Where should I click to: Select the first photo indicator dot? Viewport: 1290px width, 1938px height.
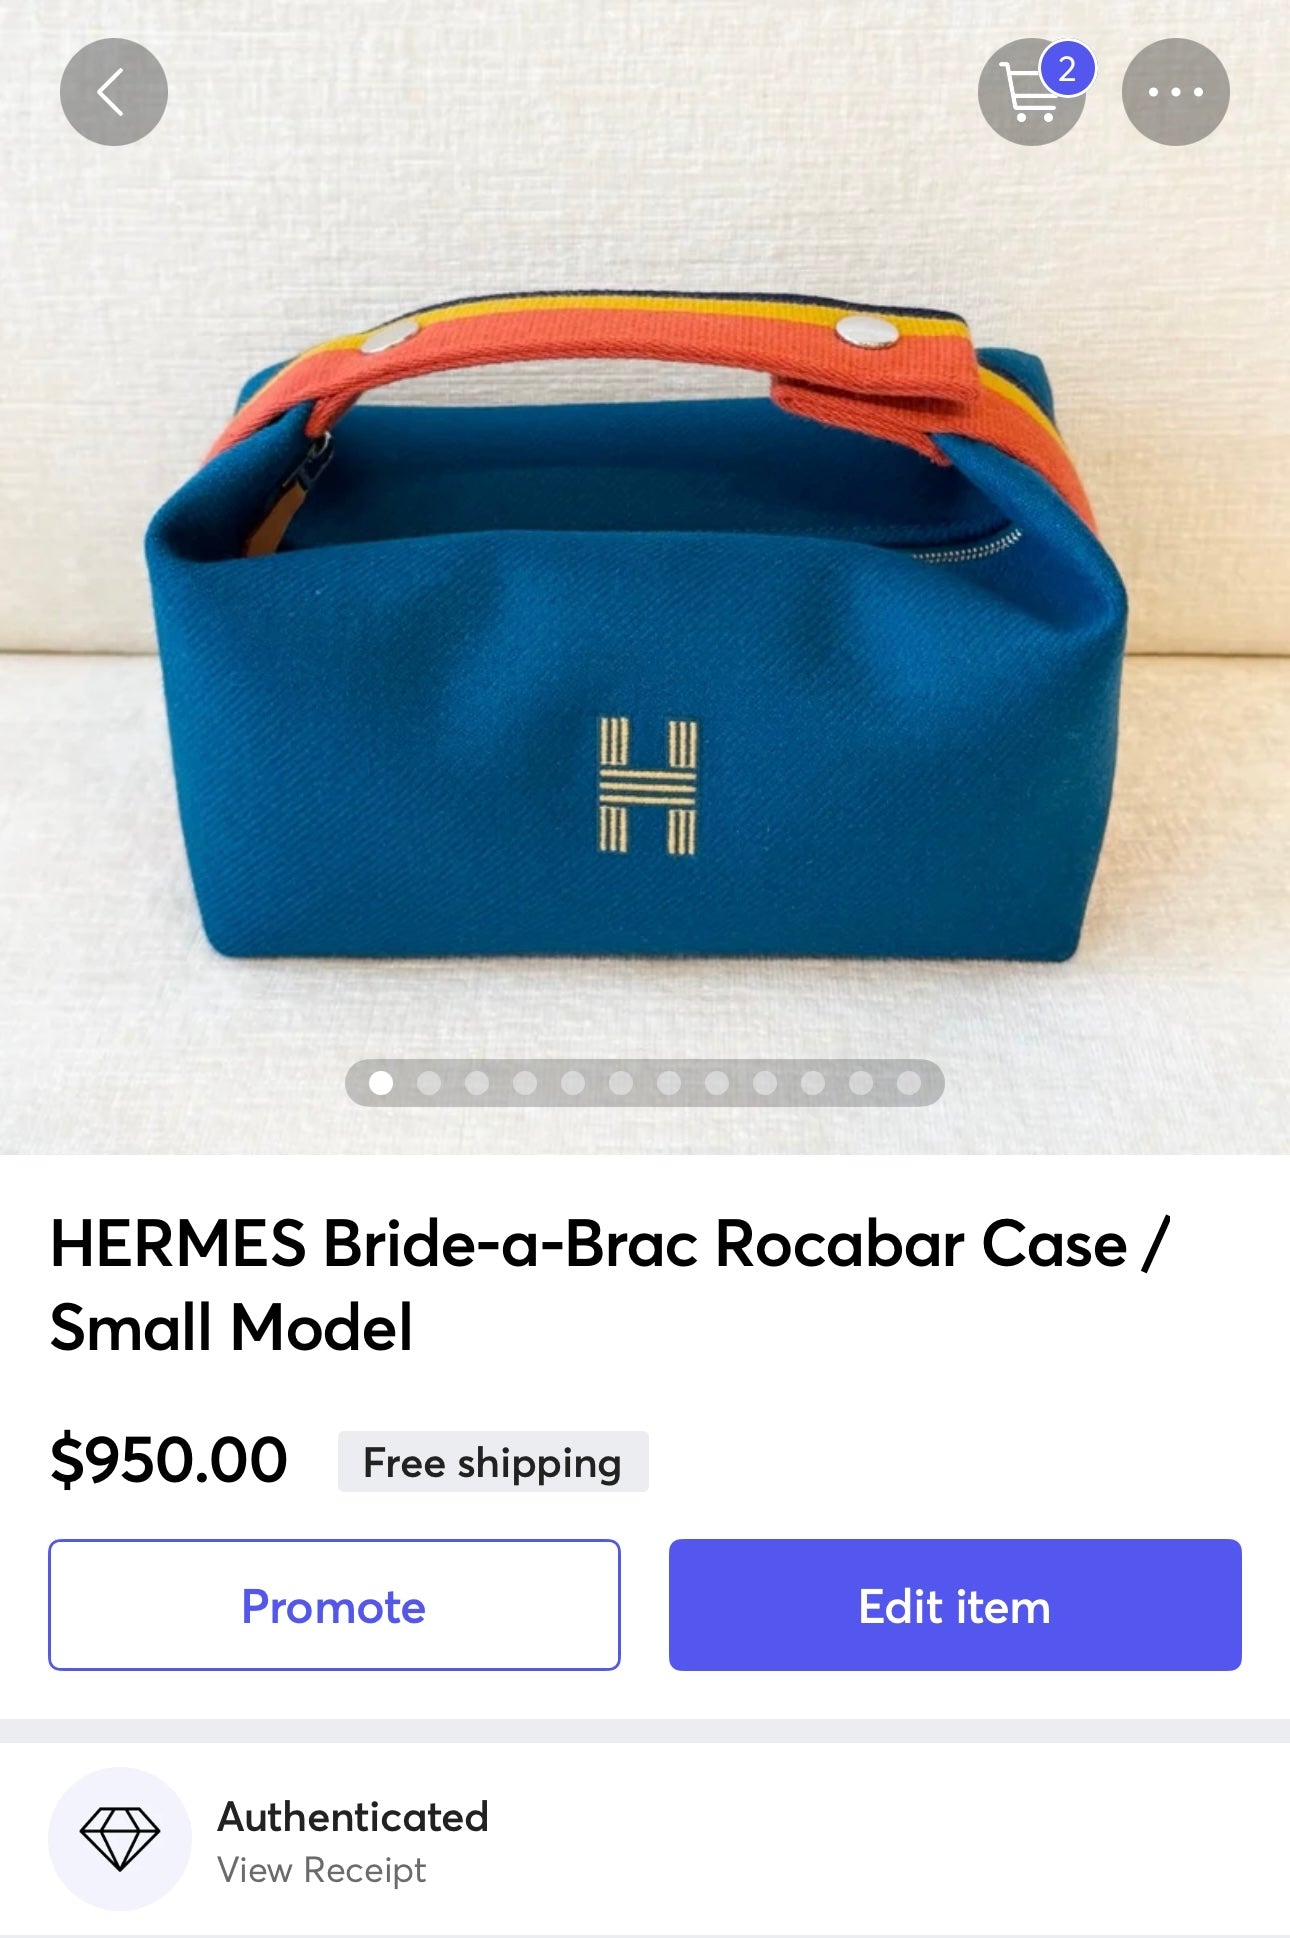381,1083
